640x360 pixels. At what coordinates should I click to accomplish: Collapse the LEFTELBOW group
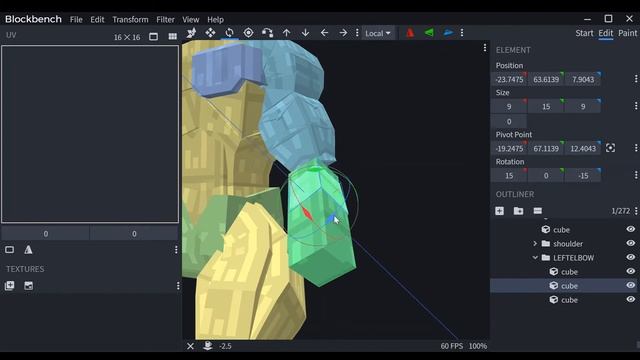click(535, 258)
